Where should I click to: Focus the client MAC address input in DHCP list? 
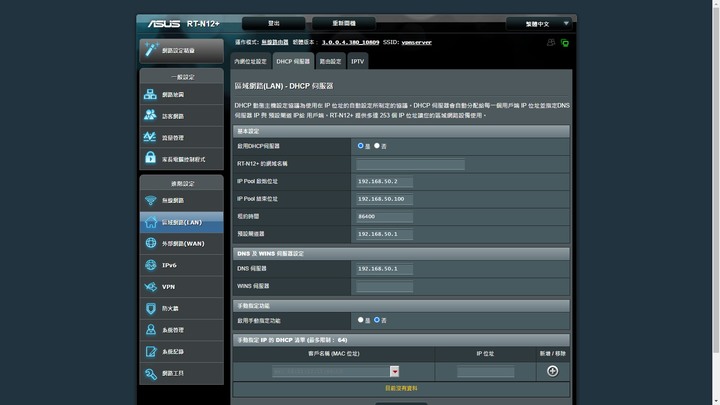click(x=331, y=371)
